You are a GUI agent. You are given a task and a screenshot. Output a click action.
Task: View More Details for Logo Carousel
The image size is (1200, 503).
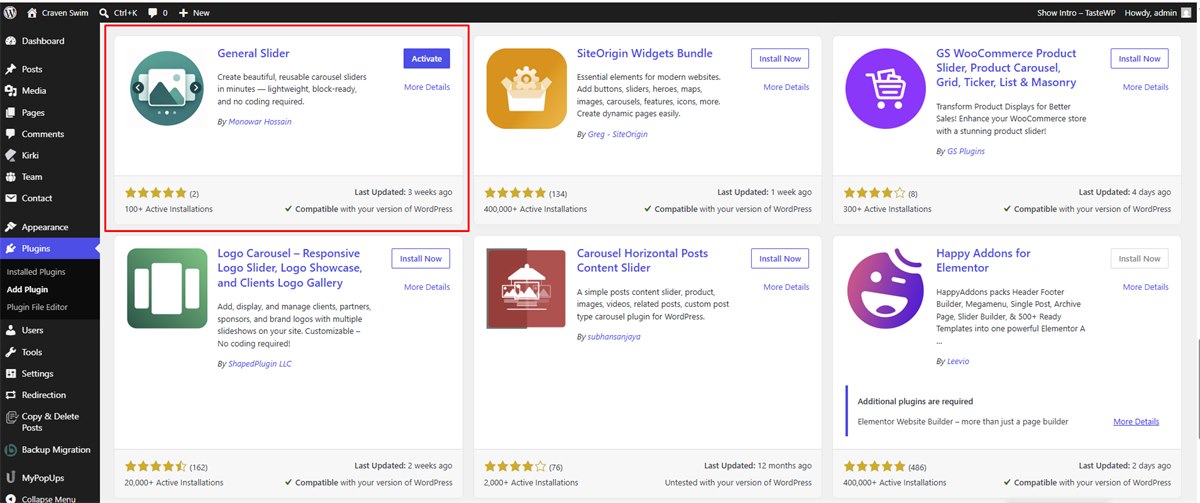pyautogui.click(x=427, y=287)
